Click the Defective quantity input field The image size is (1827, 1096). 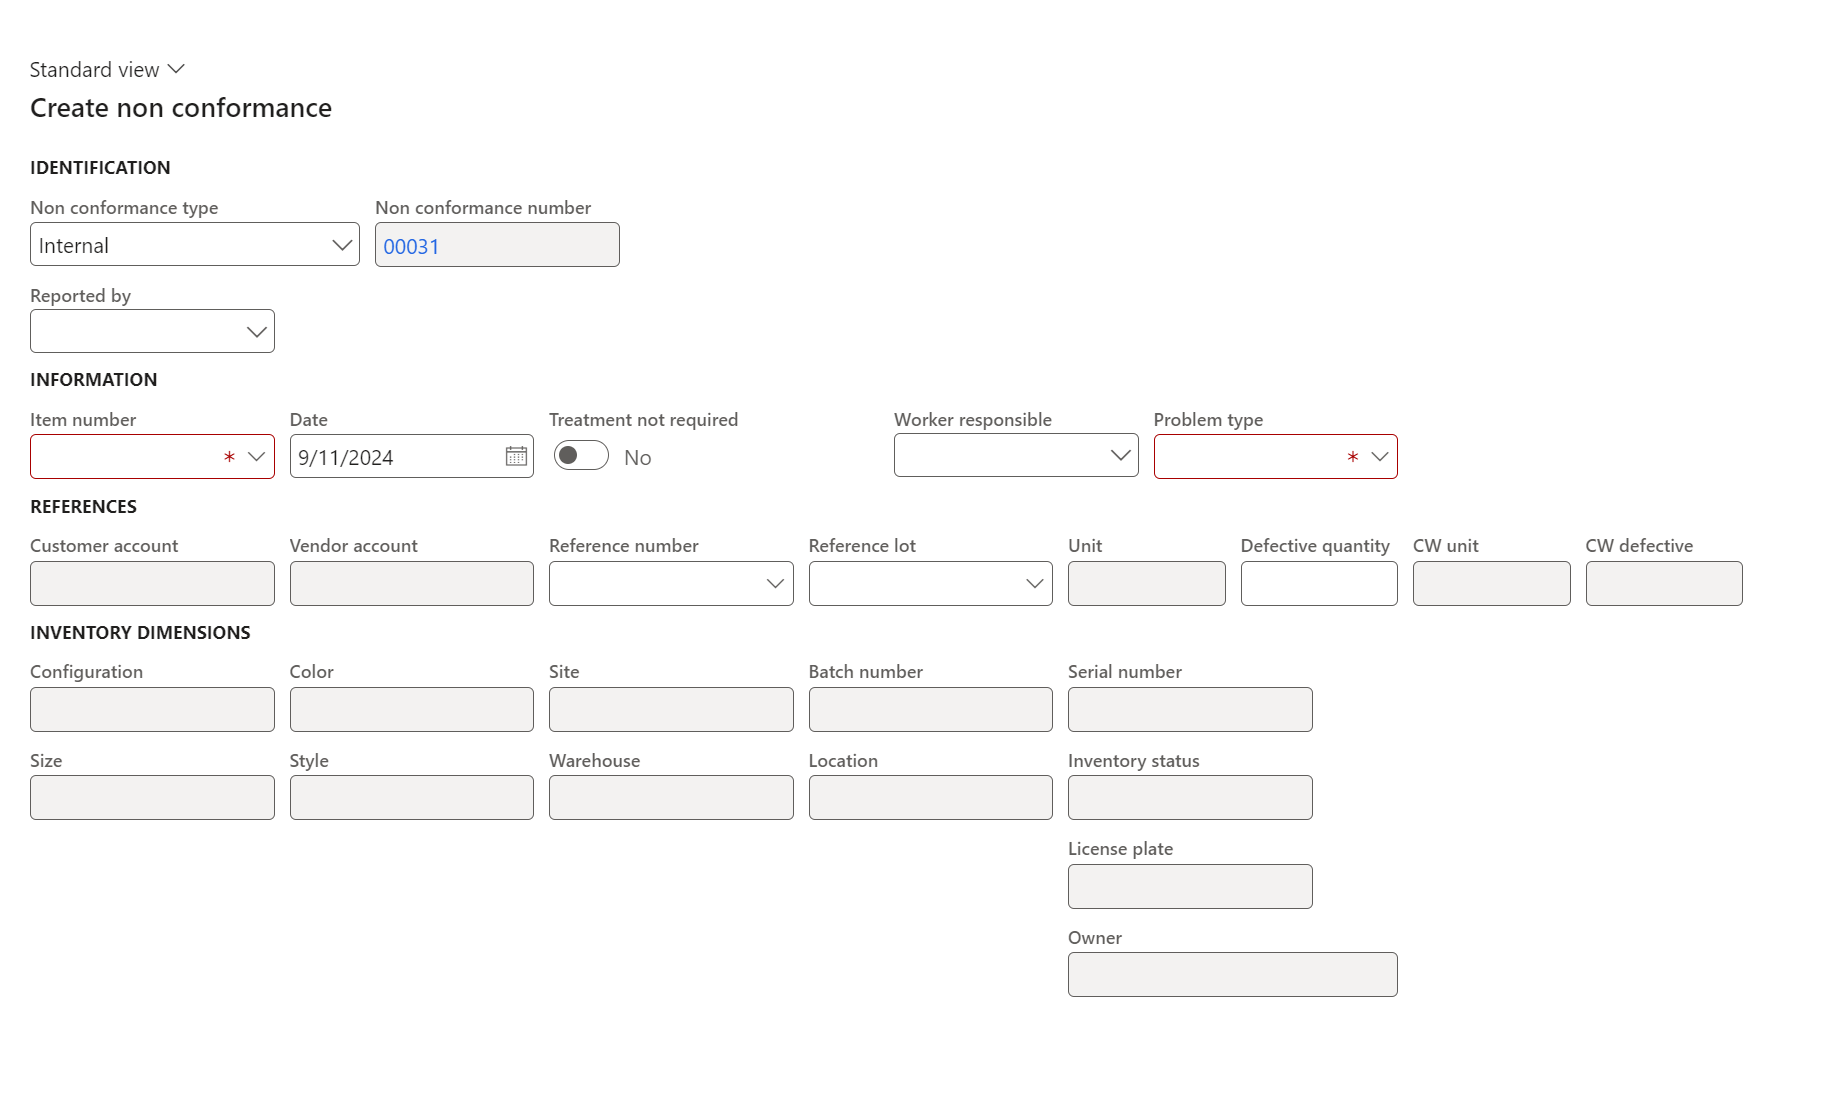(x=1318, y=583)
